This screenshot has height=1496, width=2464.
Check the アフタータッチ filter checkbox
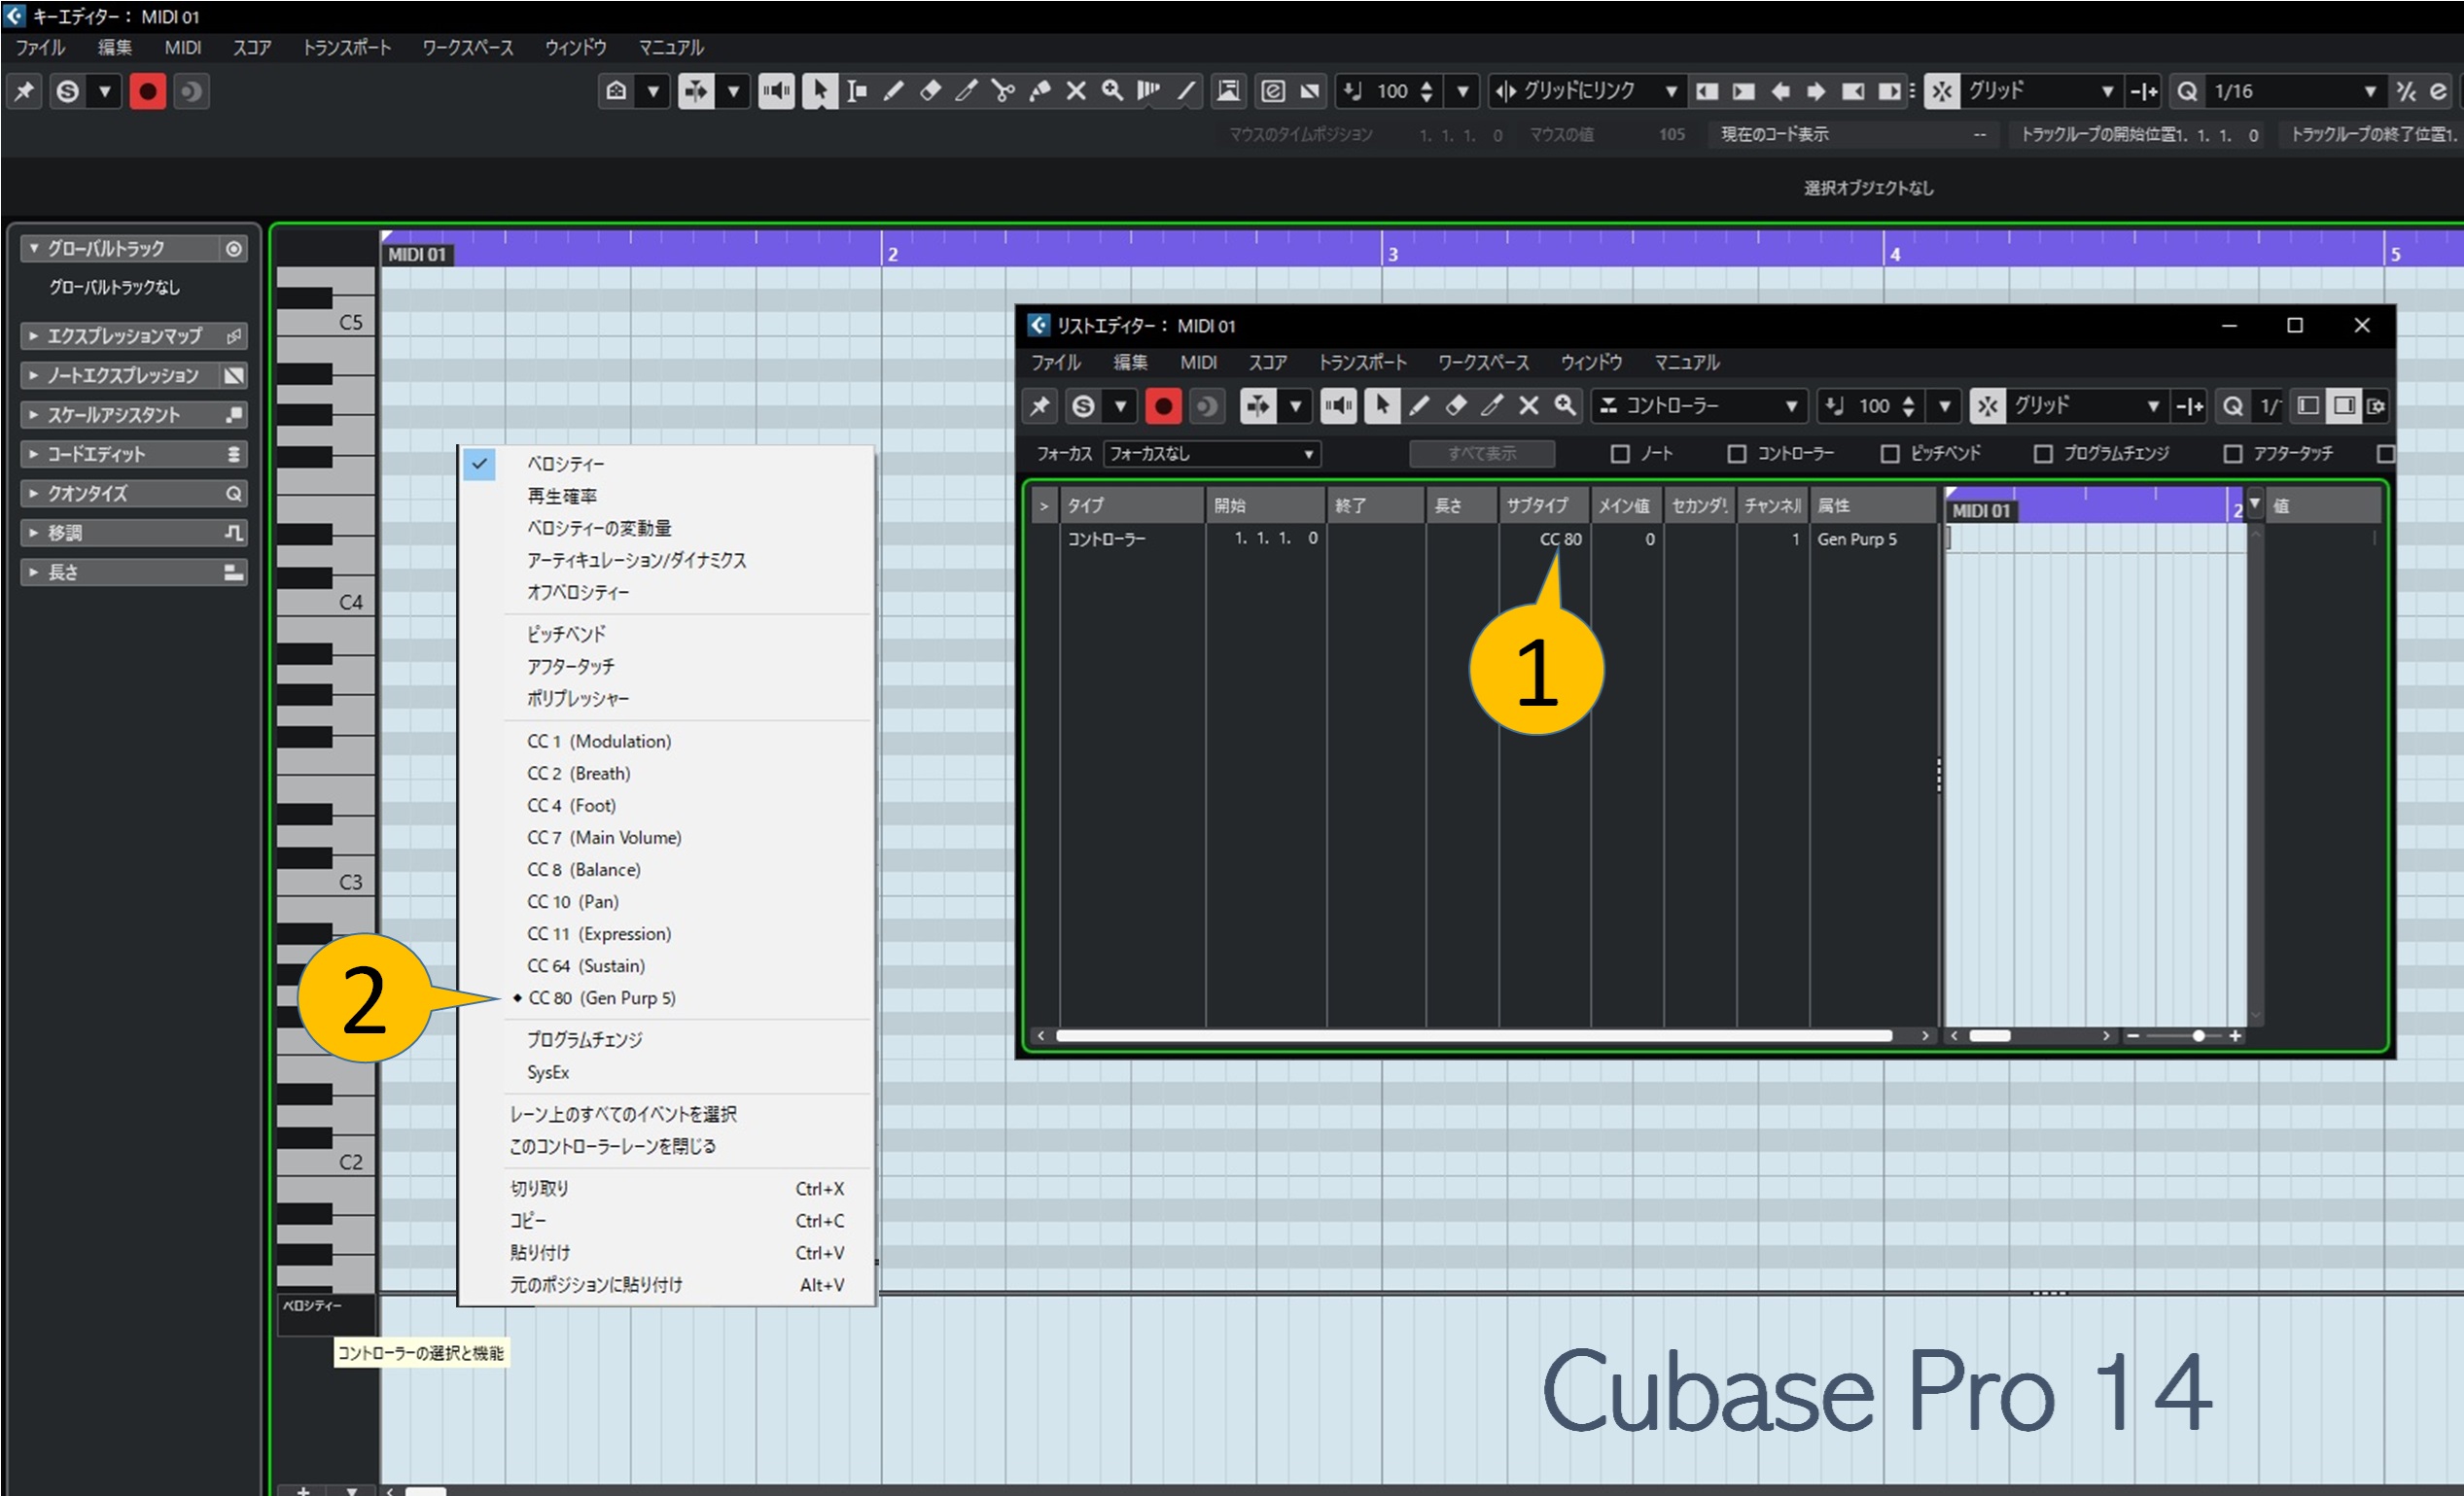point(2233,454)
